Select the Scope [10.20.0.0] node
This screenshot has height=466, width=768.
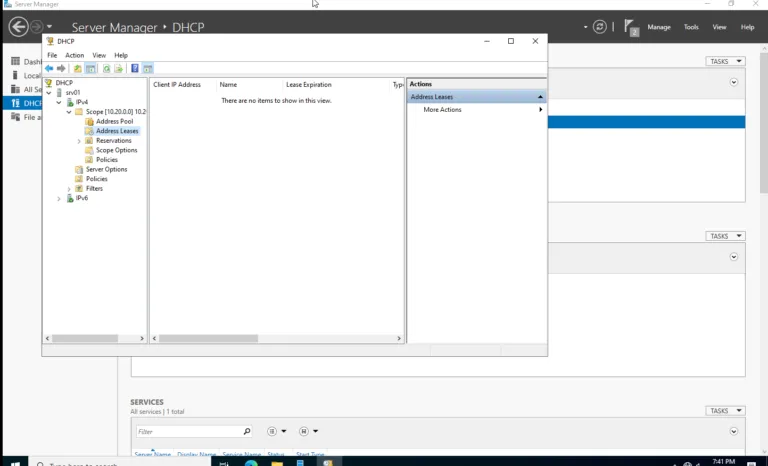click(116, 112)
